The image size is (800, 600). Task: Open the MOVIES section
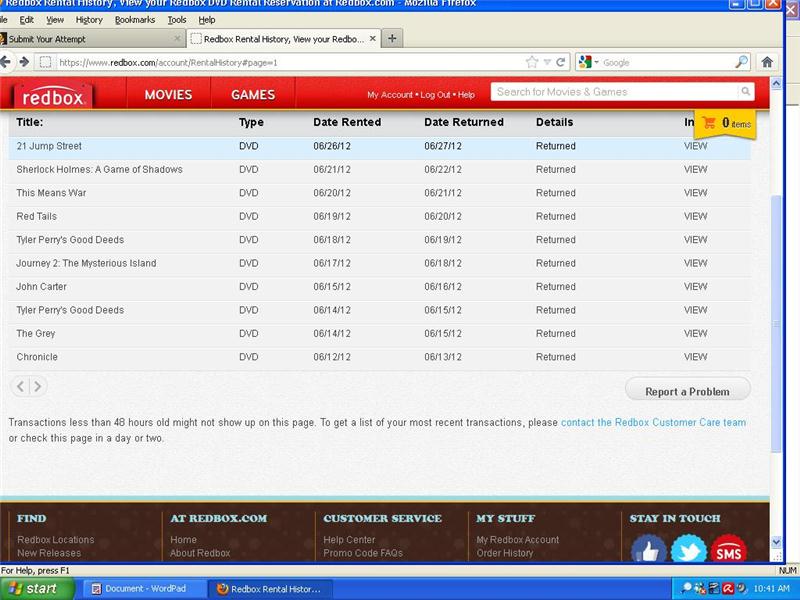click(x=168, y=95)
